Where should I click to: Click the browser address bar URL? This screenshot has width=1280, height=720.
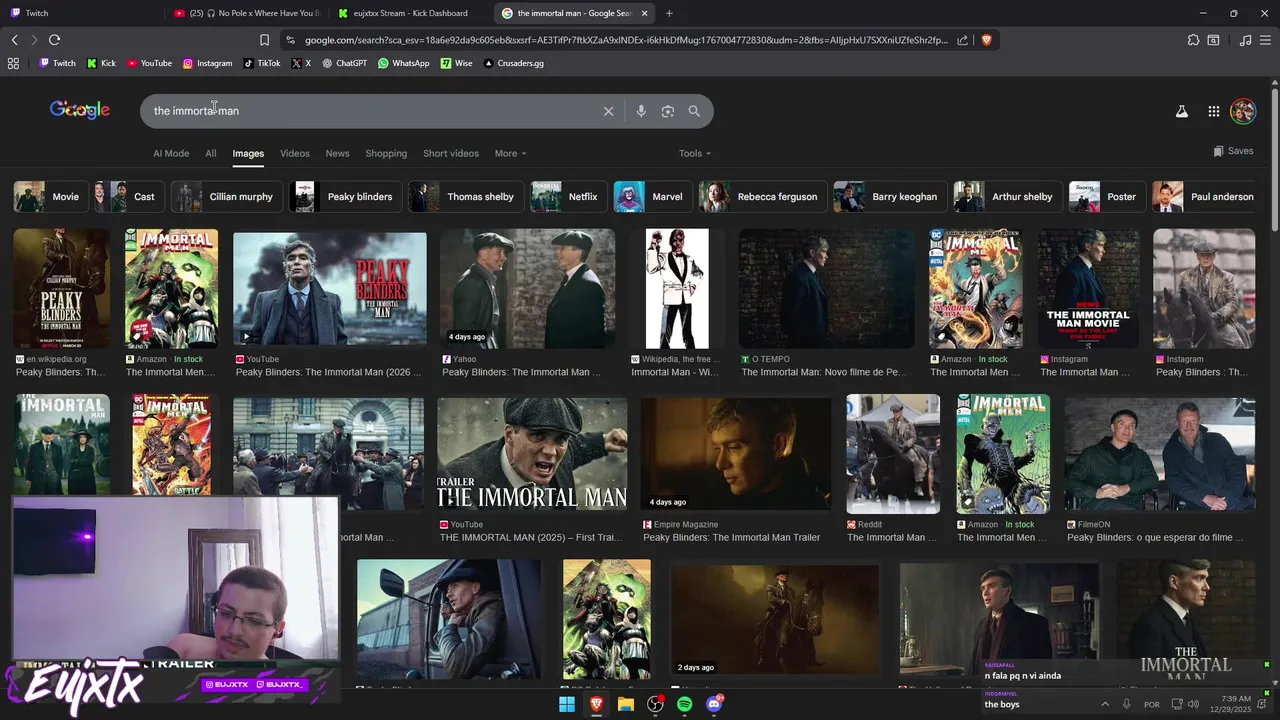(x=625, y=40)
